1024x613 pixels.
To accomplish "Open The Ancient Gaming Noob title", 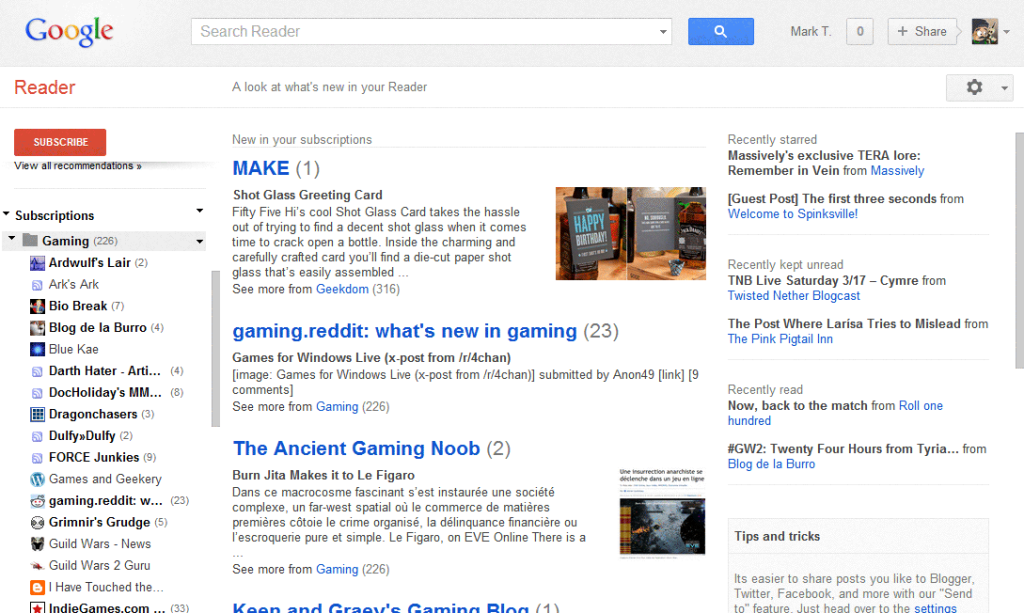I will pos(357,448).
